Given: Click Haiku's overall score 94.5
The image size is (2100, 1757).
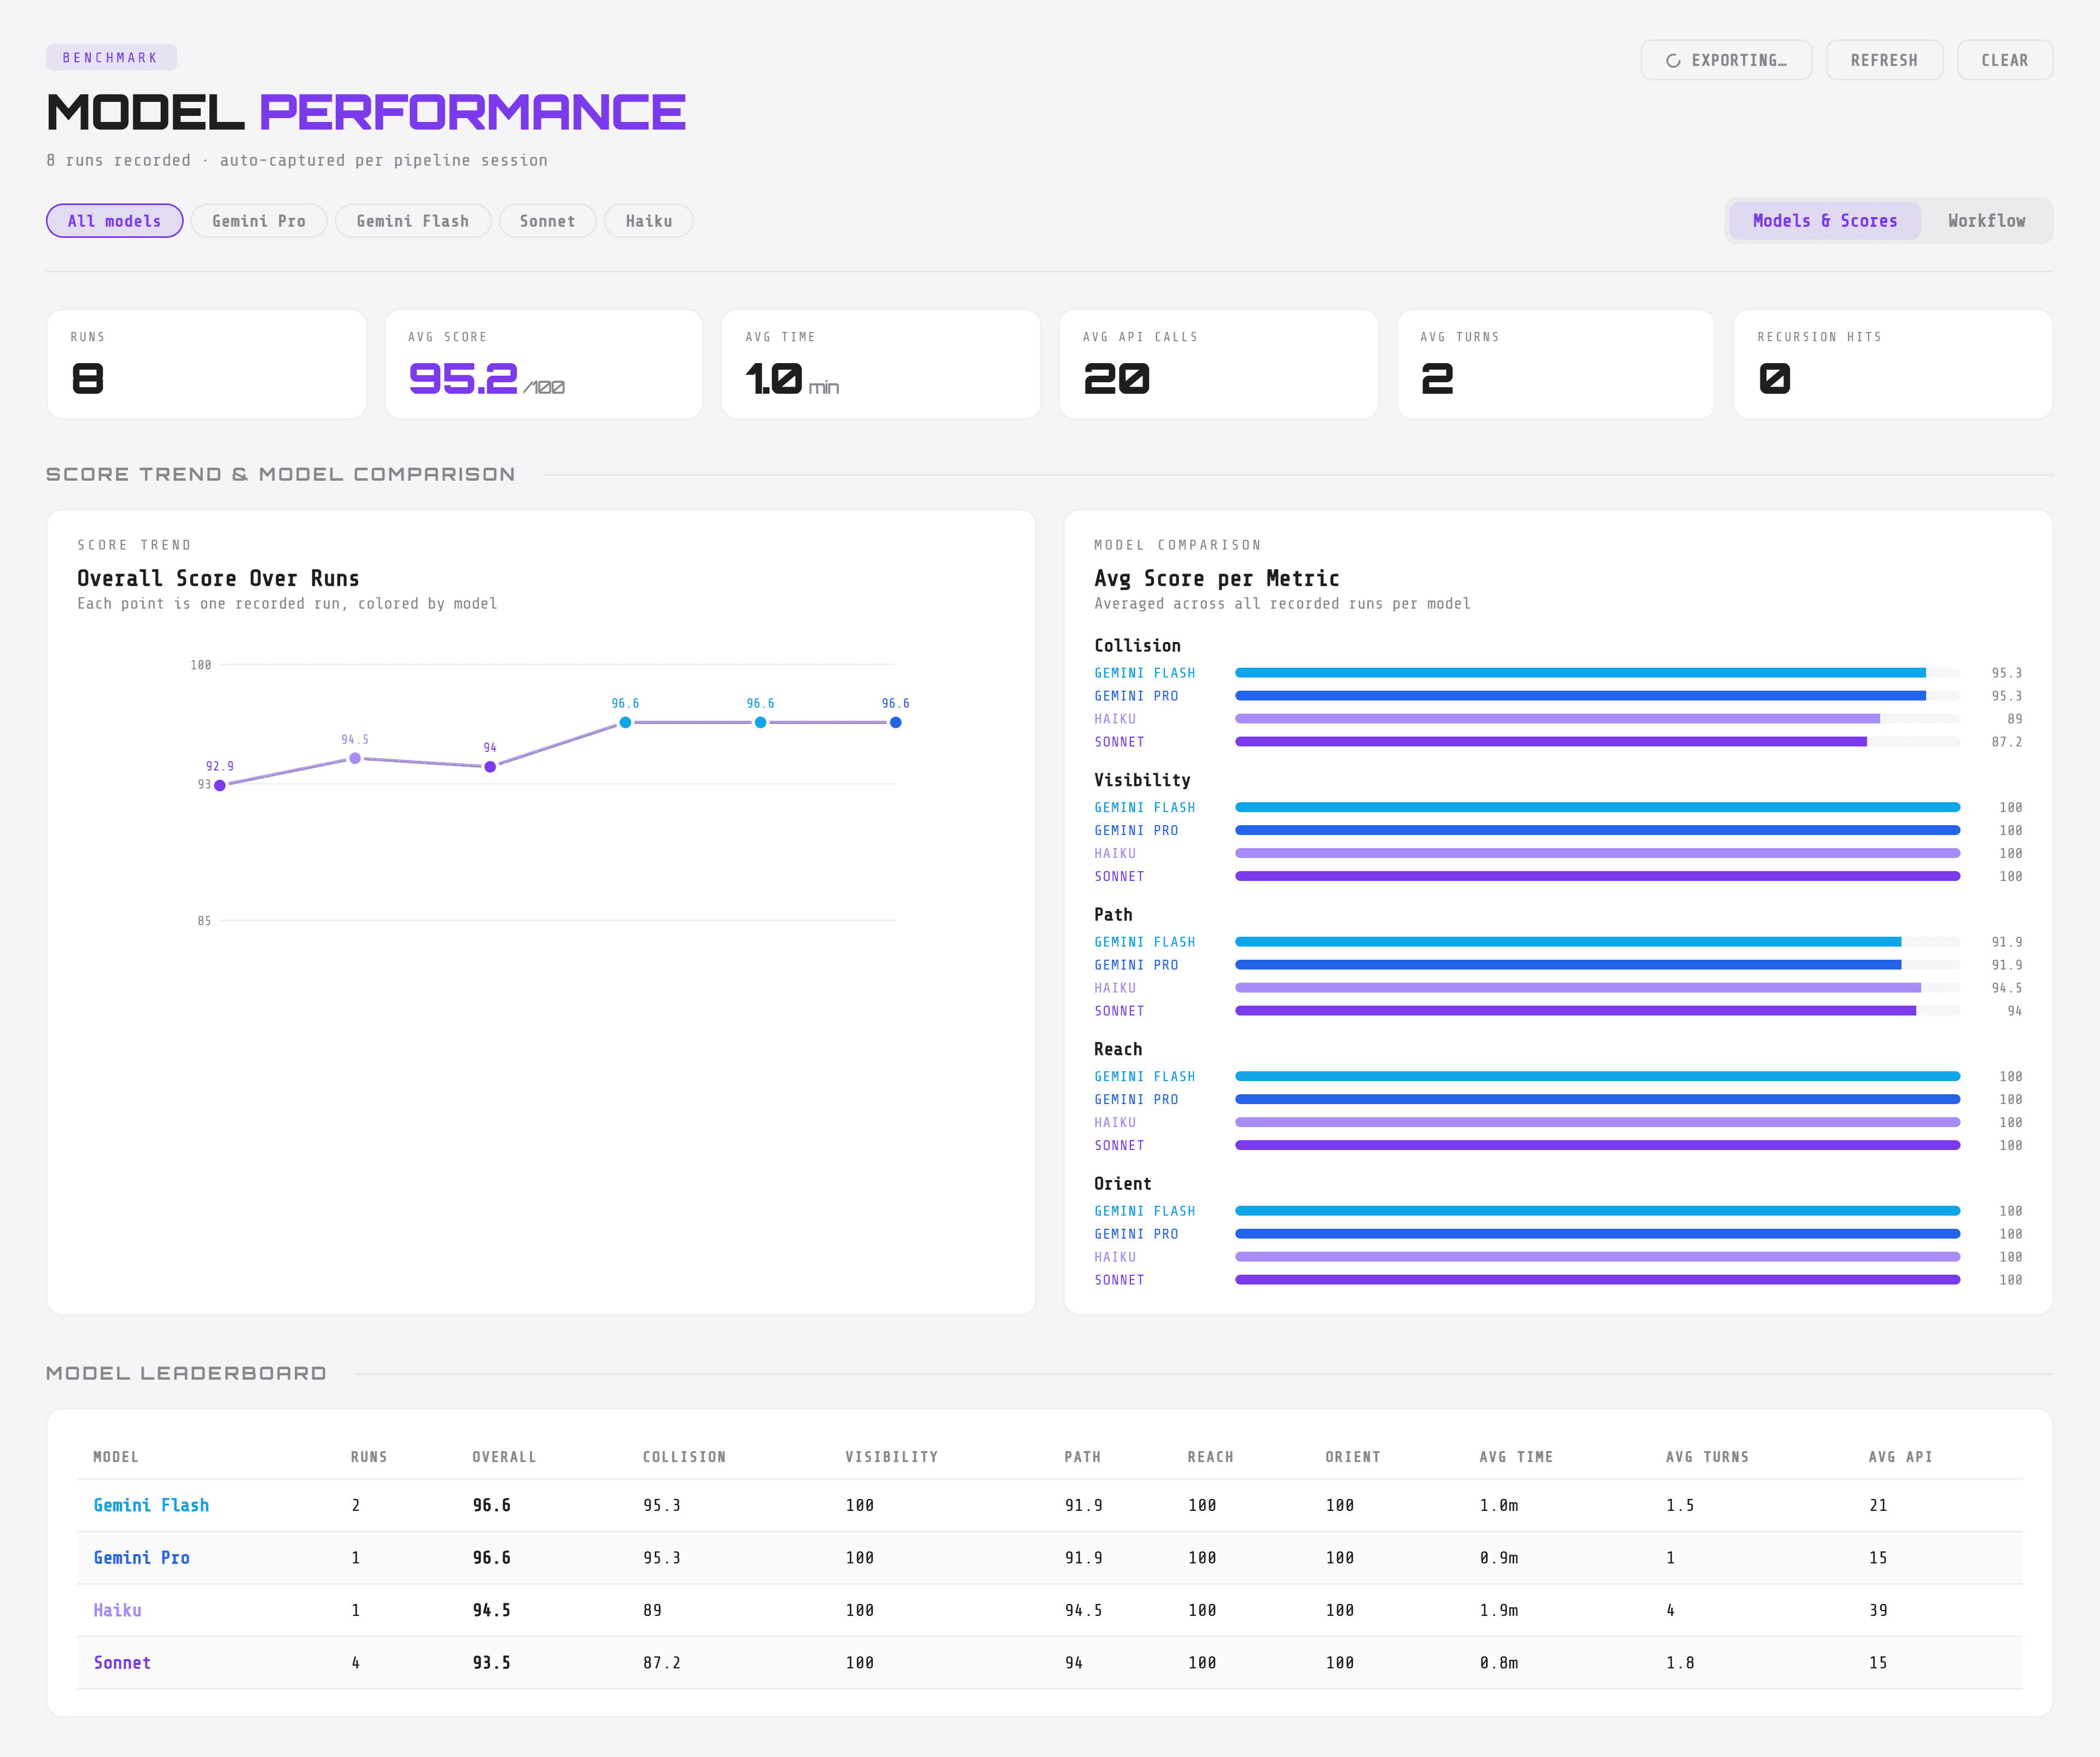Looking at the screenshot, I should (491, 1610).
